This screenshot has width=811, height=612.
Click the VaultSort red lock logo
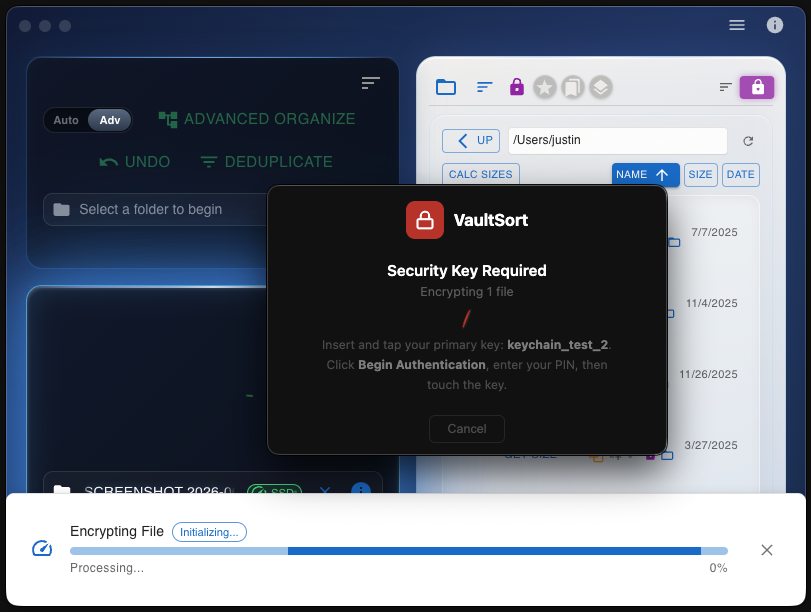(x=425, y=220)
